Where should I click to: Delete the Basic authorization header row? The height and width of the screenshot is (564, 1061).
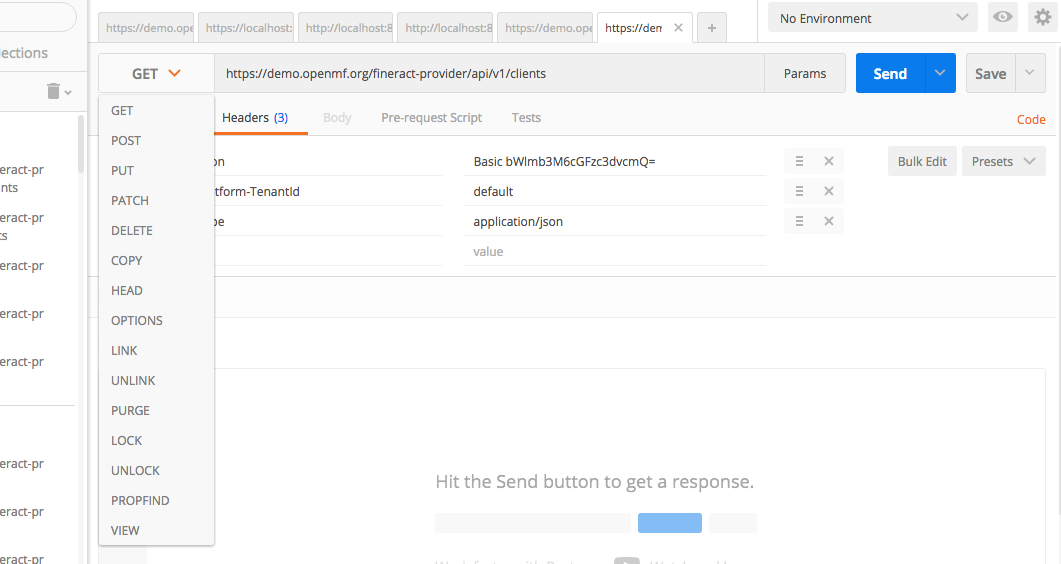point(829,161)
